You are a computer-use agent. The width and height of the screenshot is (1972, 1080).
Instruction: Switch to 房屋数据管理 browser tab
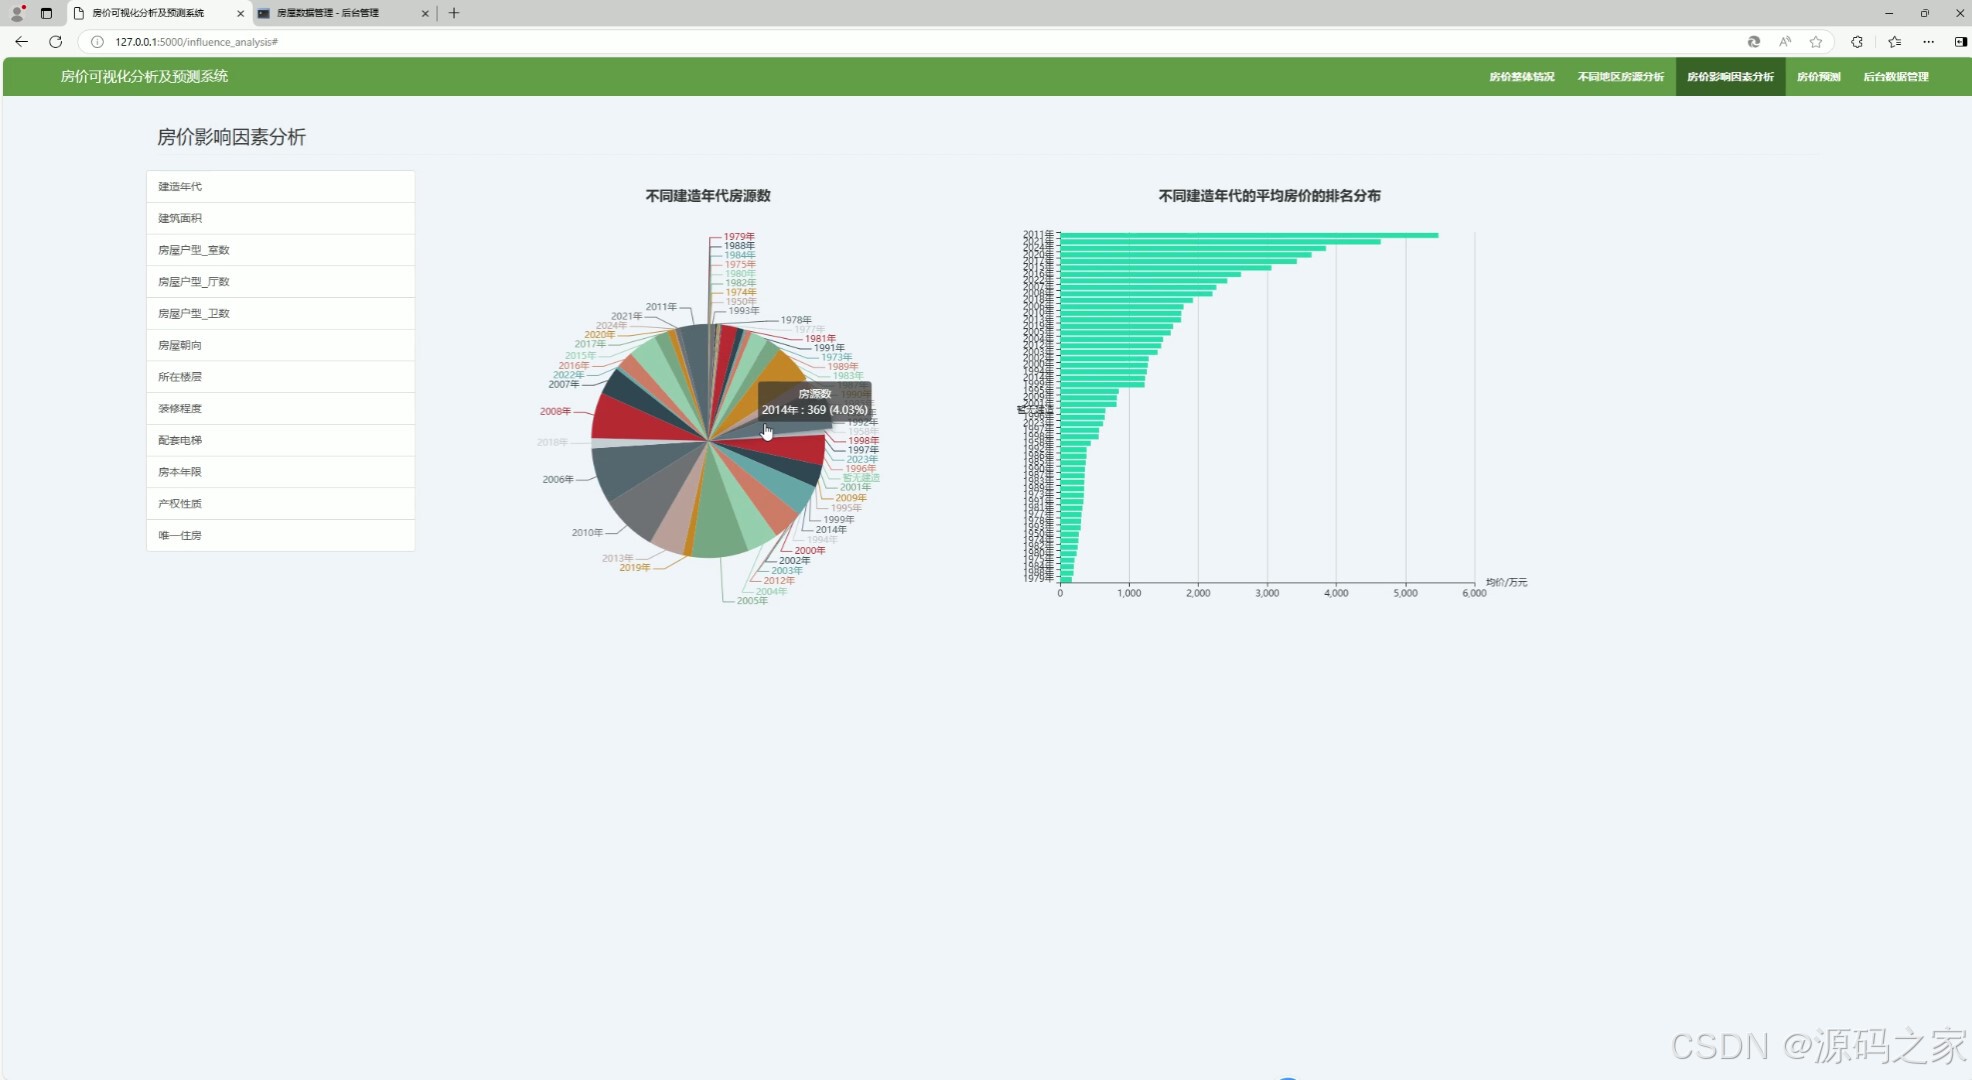click(328, 13)
